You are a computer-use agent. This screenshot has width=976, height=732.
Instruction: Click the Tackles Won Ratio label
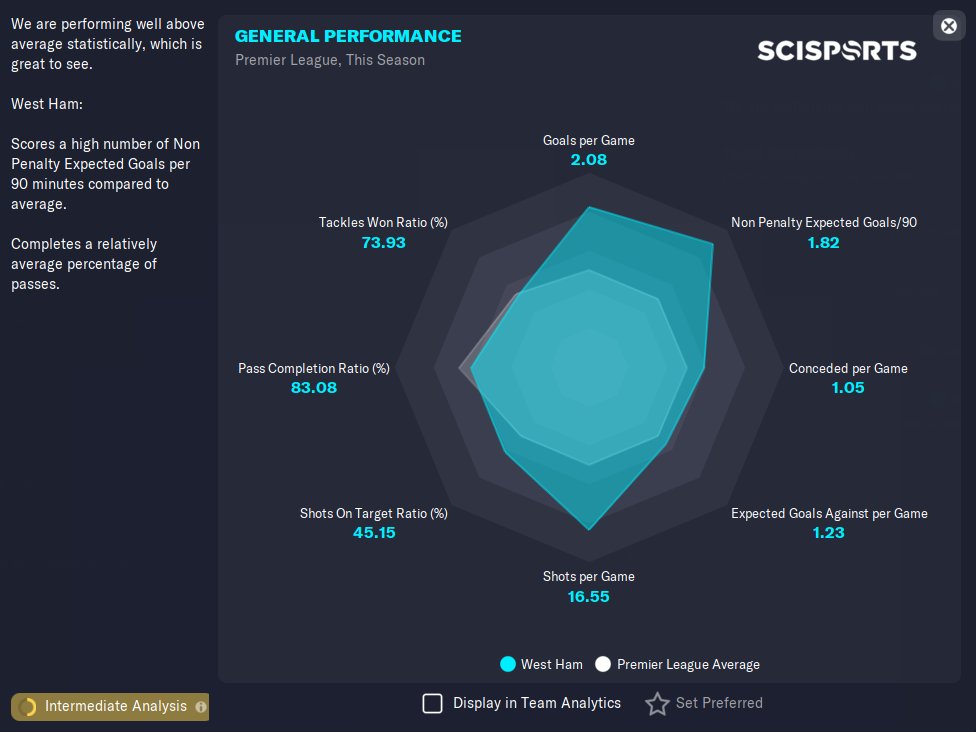(383, 223)
